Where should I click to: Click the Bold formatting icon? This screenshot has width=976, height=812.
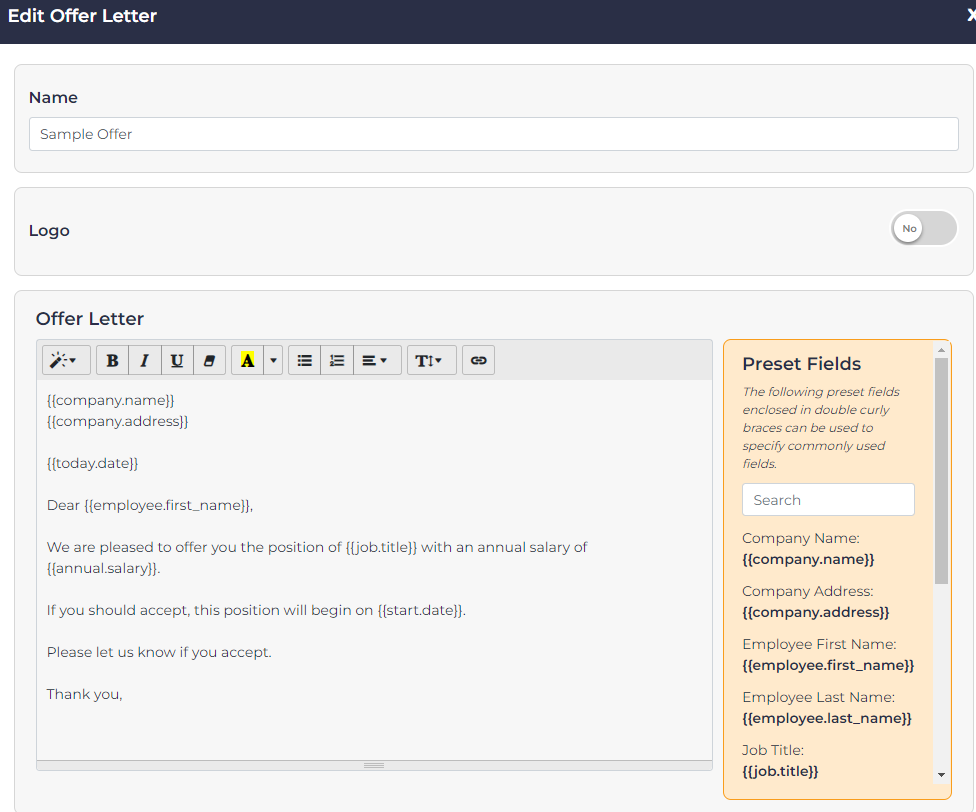[112, 361]
